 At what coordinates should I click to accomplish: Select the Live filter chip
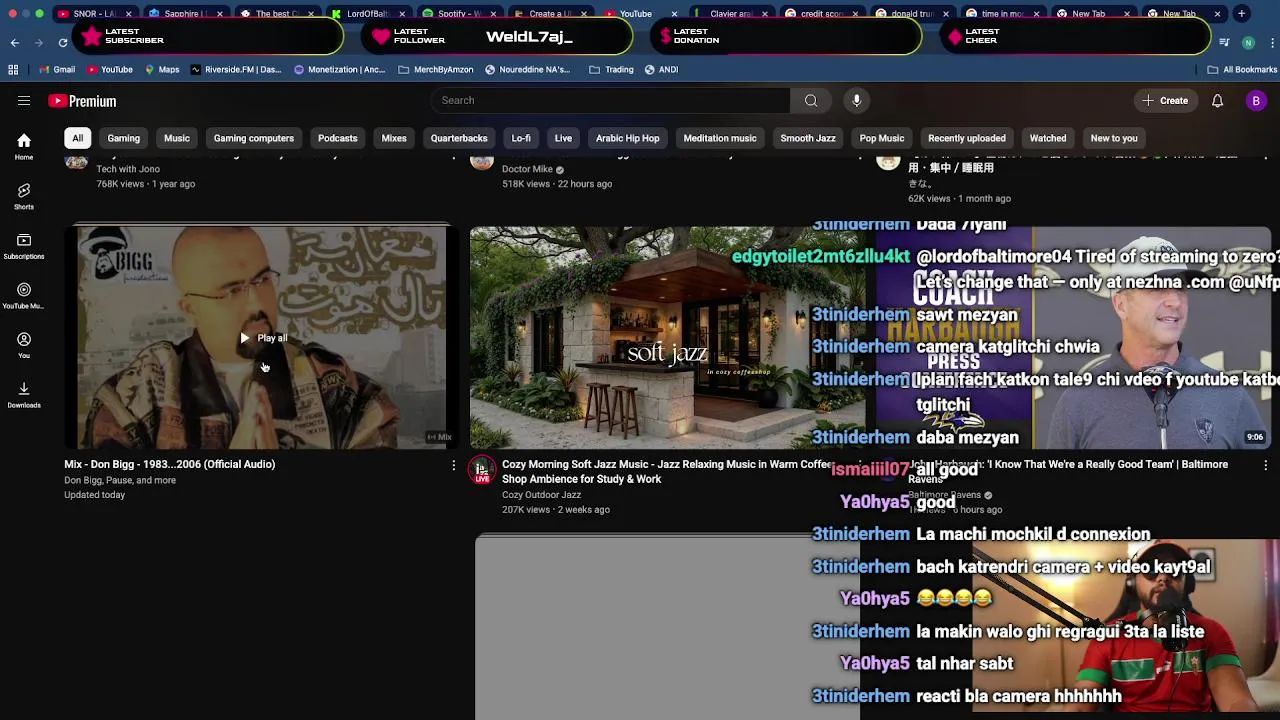[x=563, y=138]
